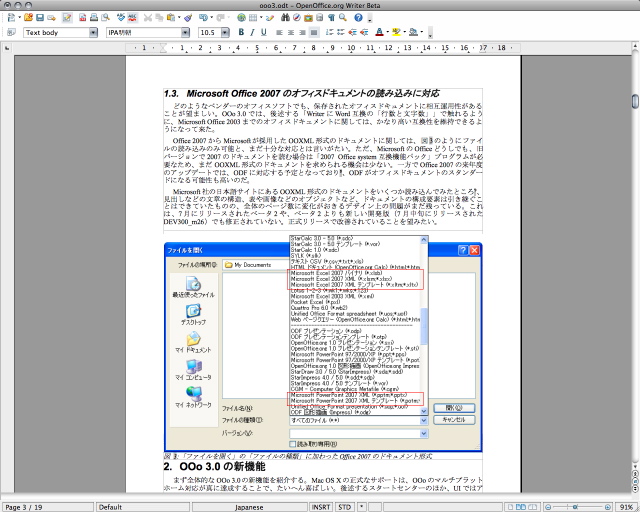Turn on bulleted list
This screenshot has height=512, width=640.
[x=341, y=32]
